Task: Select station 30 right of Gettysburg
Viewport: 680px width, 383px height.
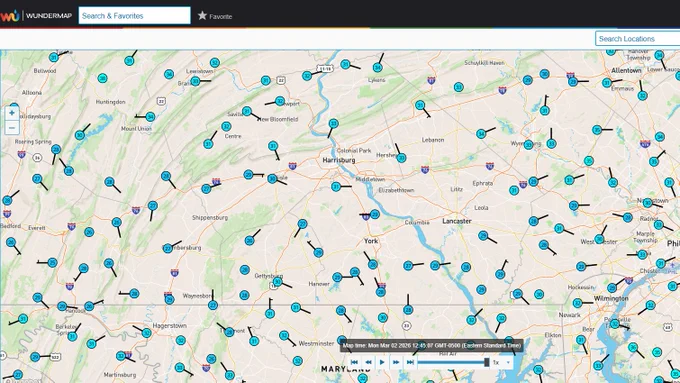Action: tap(278, 282)
